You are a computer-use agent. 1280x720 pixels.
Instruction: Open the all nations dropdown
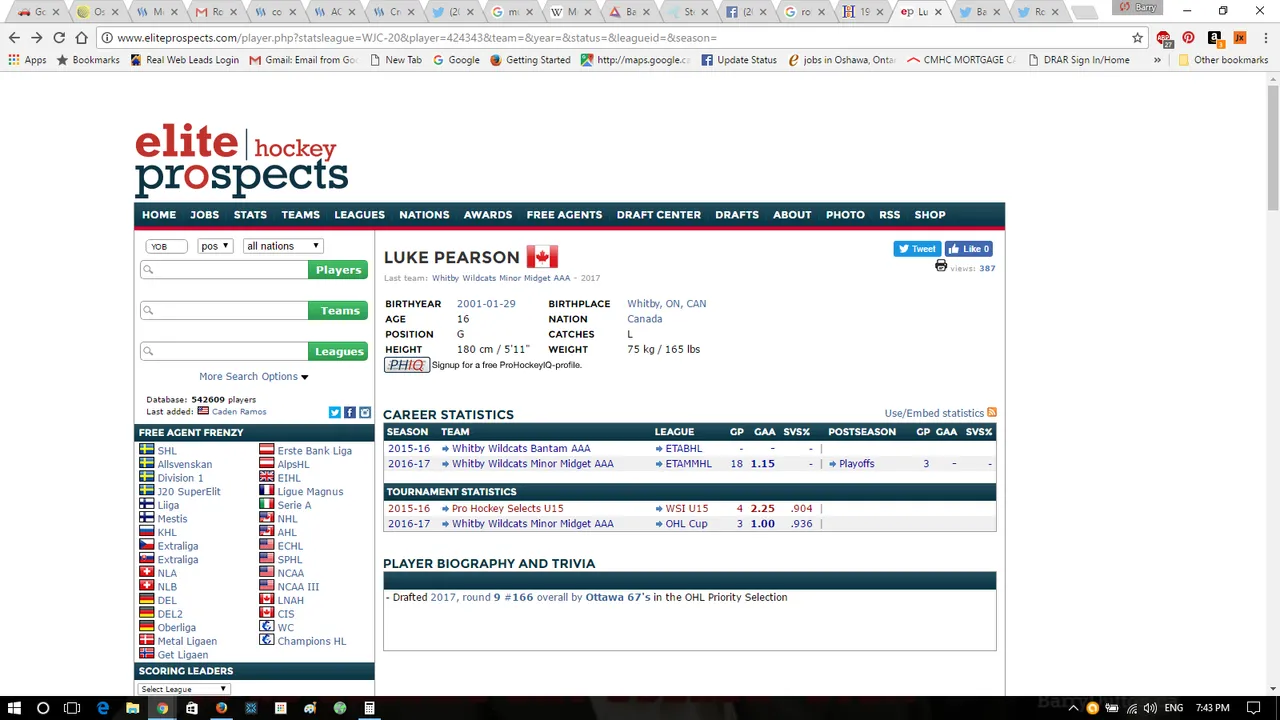283,246
